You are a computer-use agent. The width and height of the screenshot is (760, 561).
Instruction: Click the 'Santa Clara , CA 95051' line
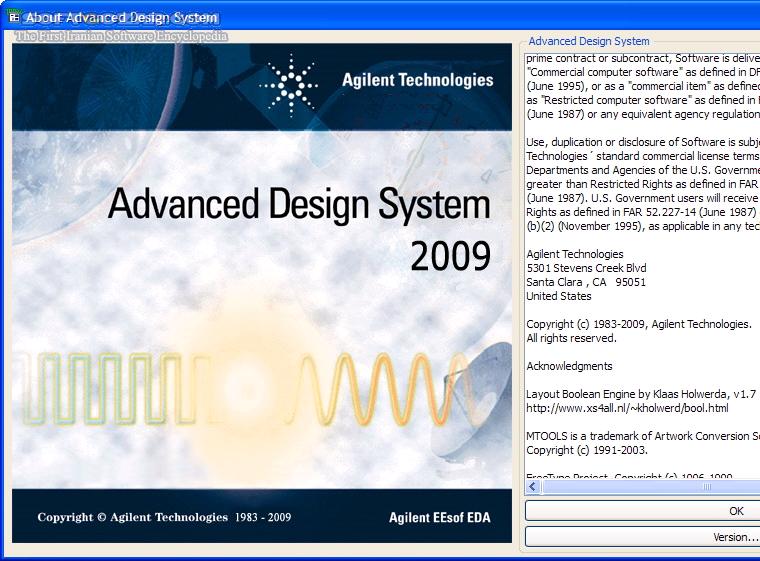586,282
